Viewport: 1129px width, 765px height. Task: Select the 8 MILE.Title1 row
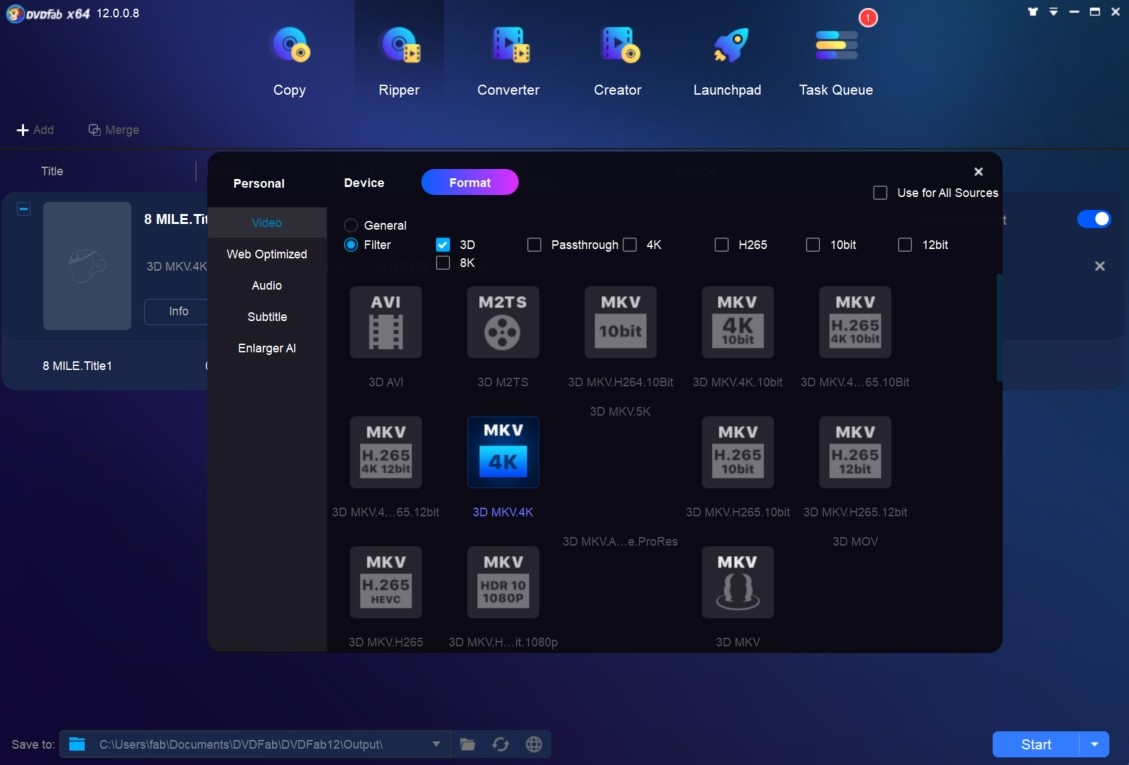click(x=106, y=366)
